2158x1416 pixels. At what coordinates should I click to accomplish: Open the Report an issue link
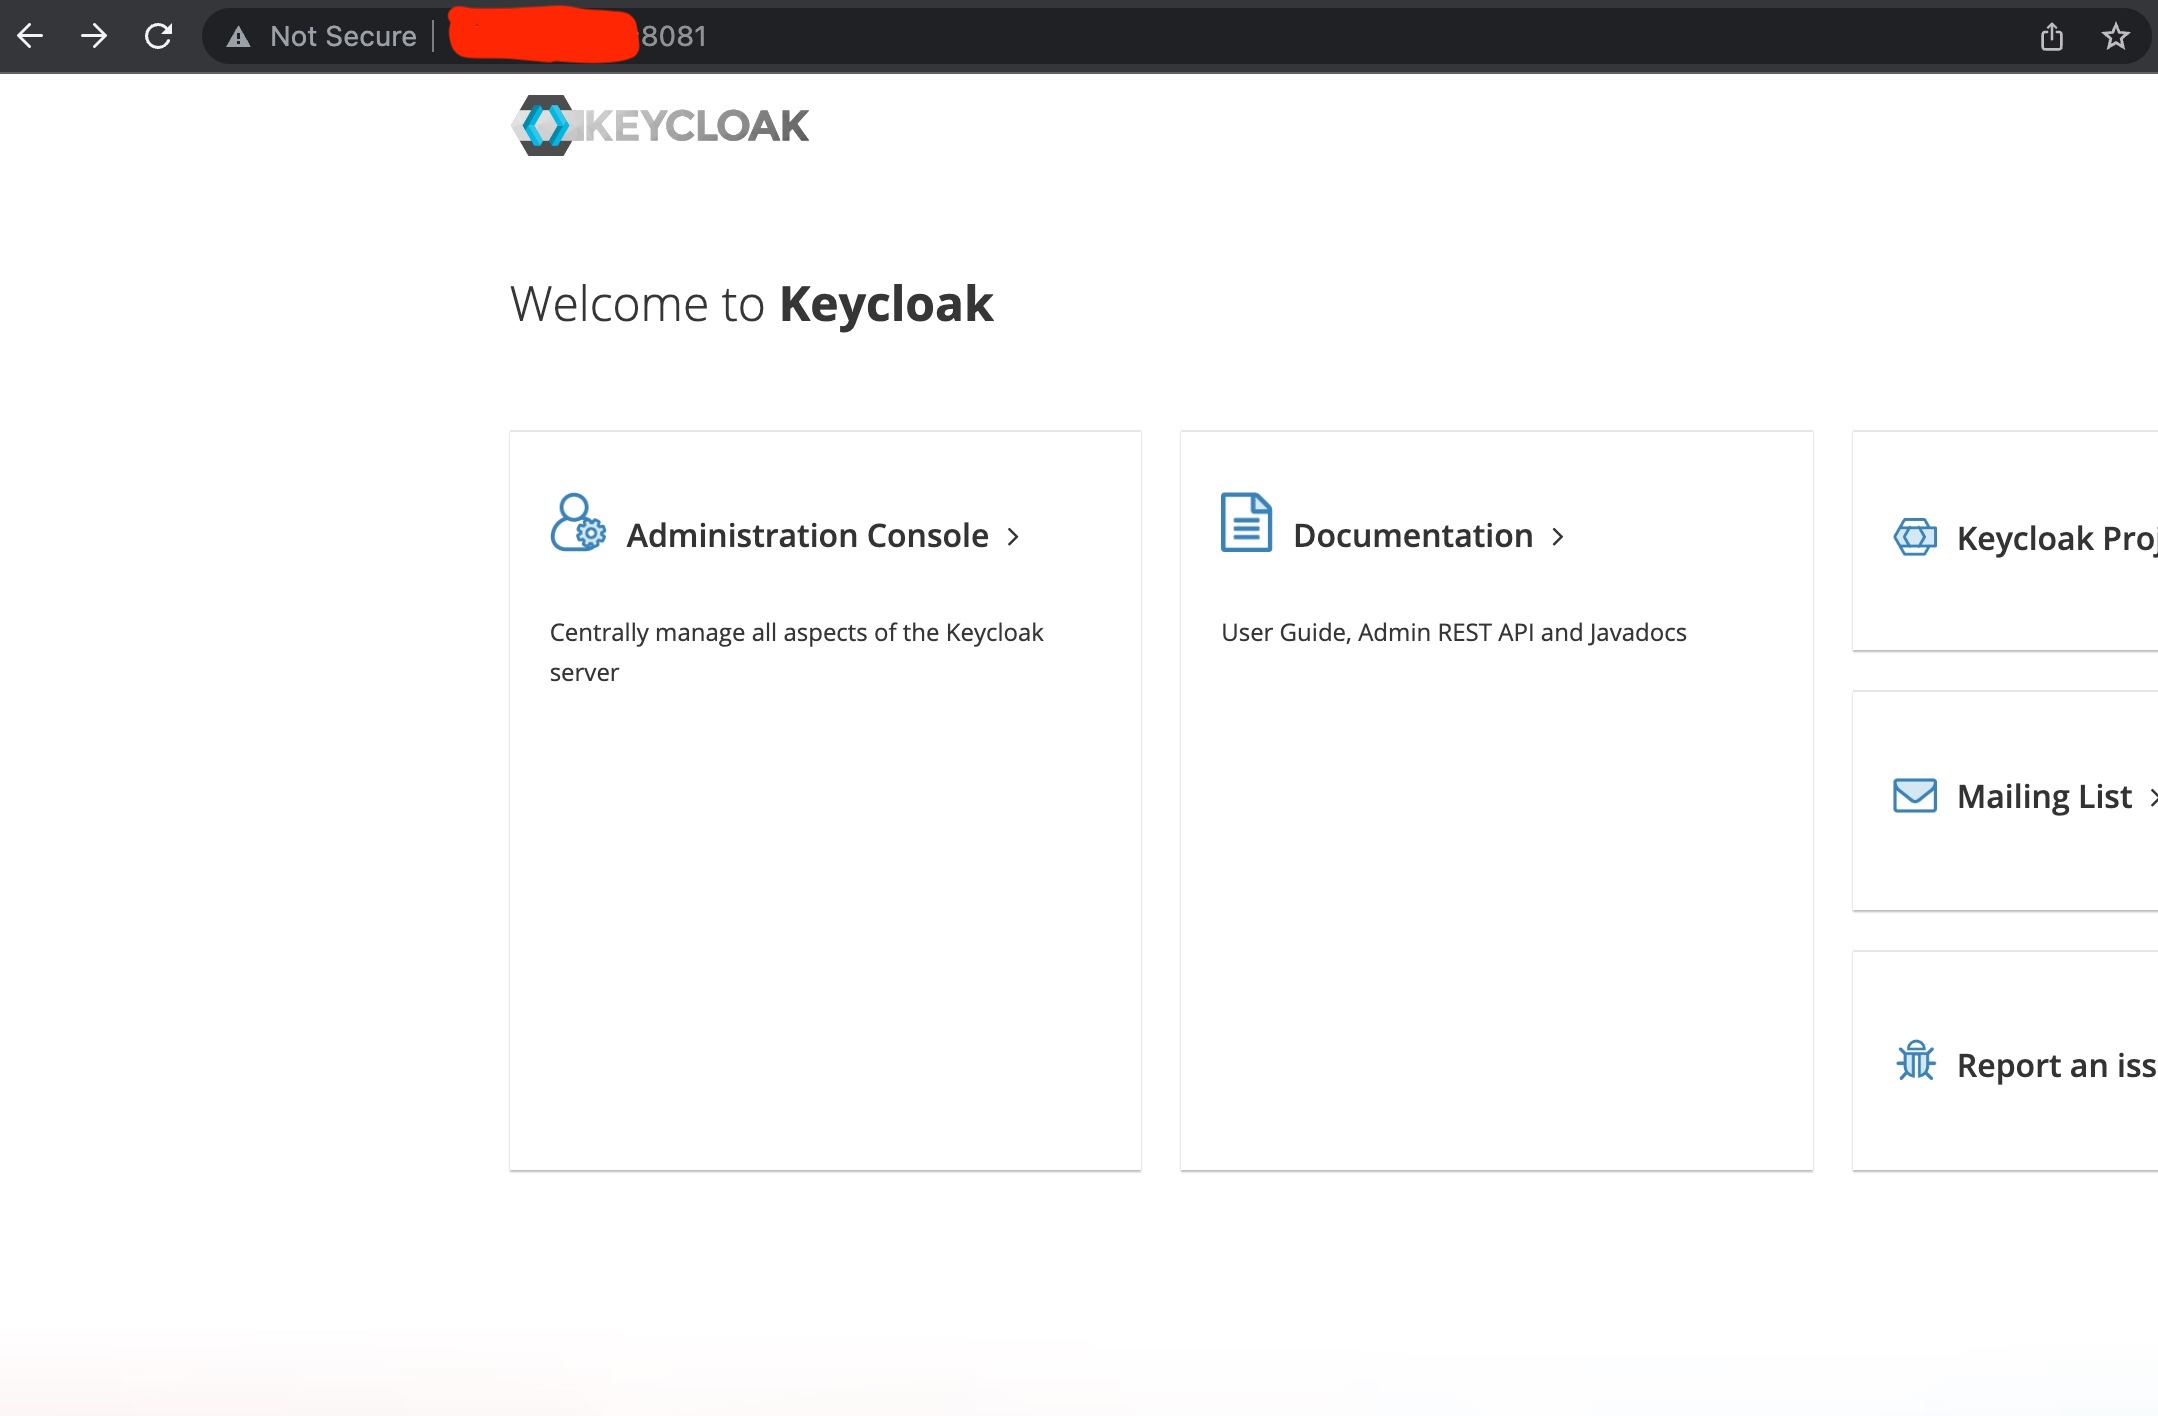pyautogui.click(x=2055, y=1066)
